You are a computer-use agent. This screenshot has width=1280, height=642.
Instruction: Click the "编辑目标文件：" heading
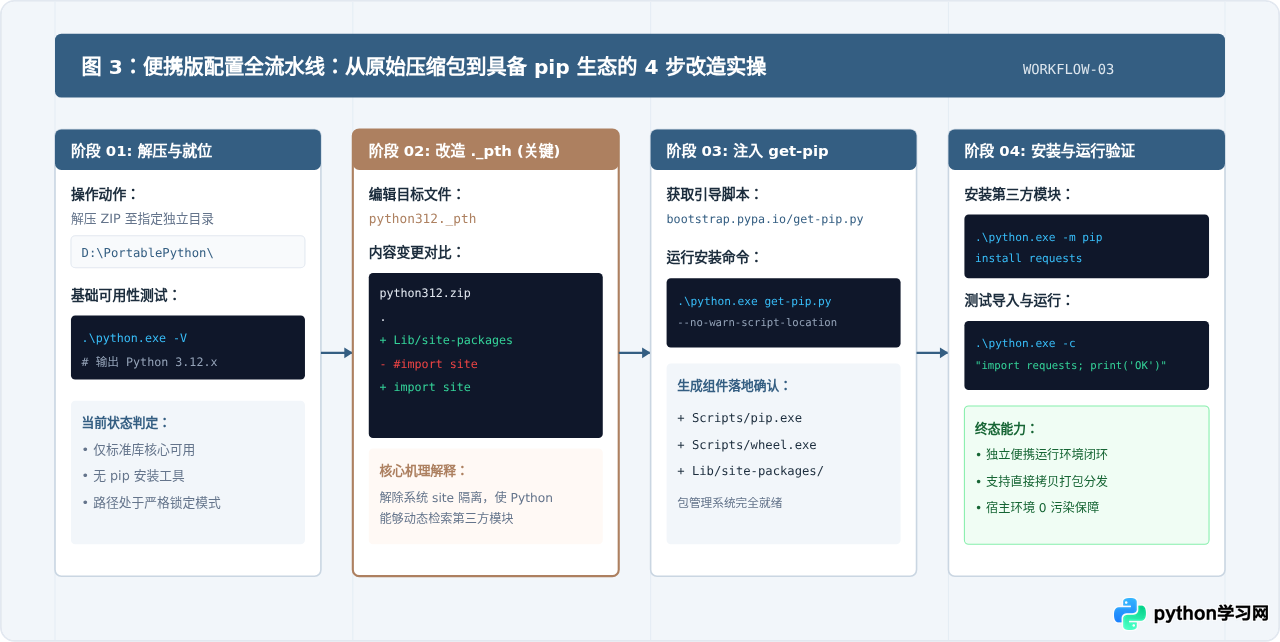point(417,194)
